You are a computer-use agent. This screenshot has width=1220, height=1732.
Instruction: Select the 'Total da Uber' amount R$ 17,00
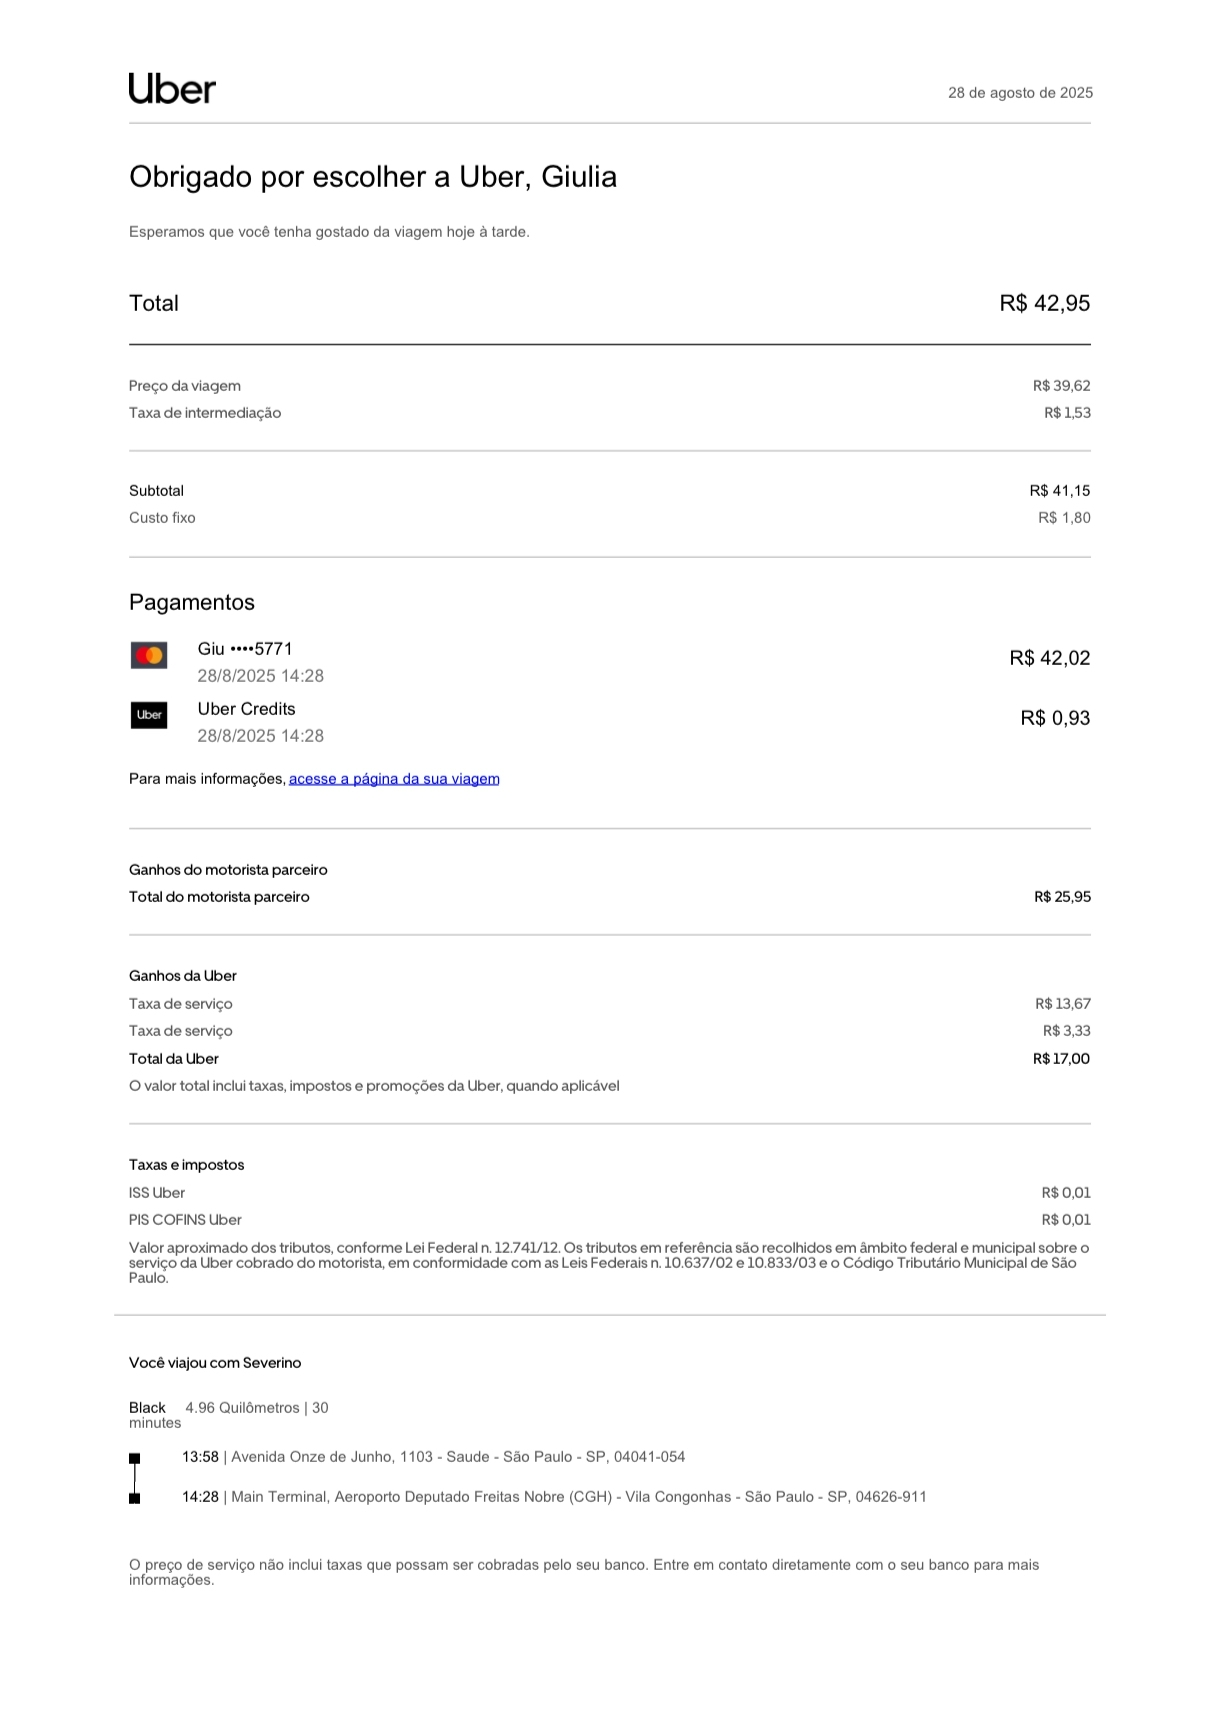pyautogui.click(x=1061, y=1059)
